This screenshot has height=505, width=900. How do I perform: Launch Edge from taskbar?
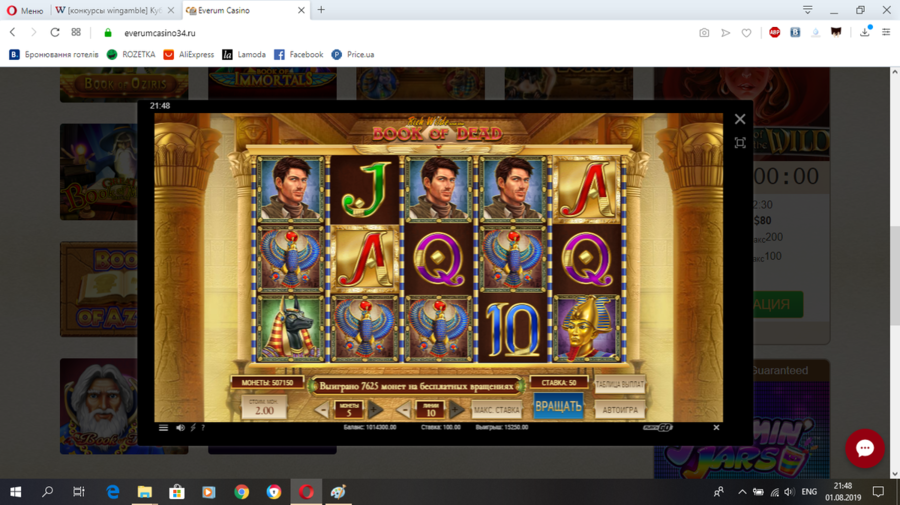[112, 492]
